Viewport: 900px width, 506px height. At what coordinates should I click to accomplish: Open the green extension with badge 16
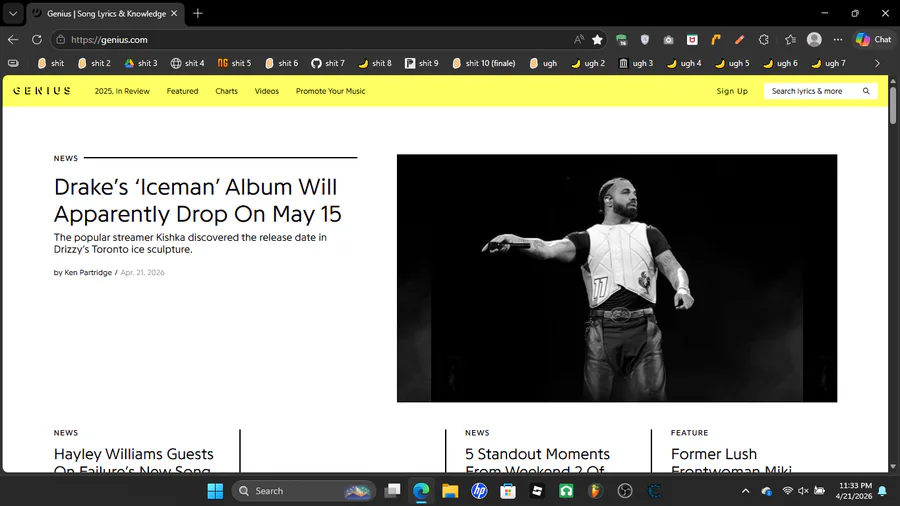click(622, 40)
